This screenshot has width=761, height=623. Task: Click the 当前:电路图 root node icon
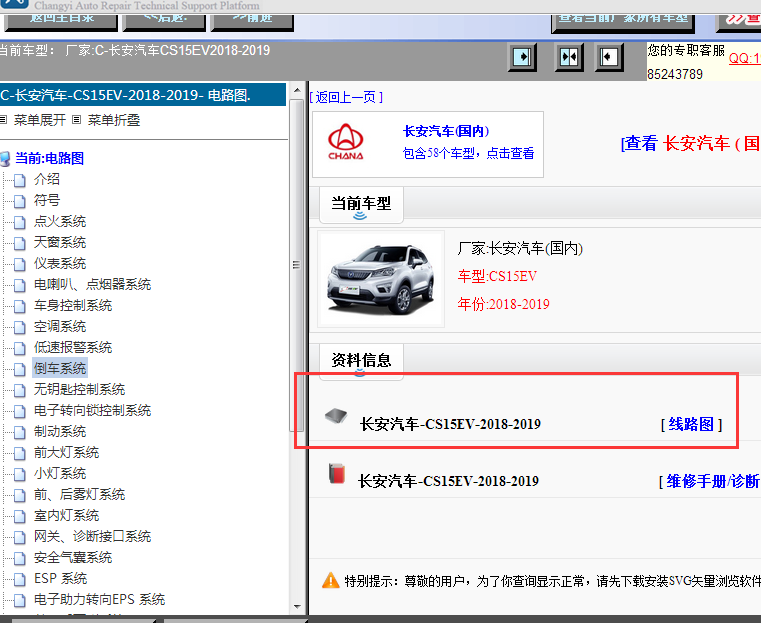tap(5, 159)
